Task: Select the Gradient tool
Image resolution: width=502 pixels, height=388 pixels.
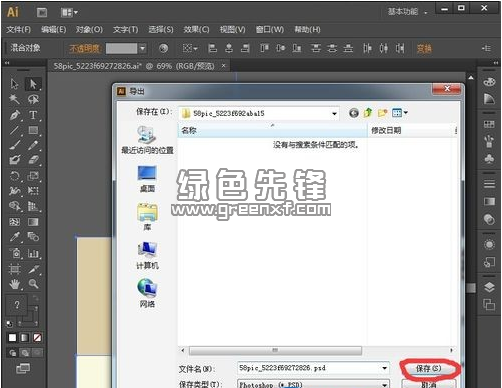Action: [33, 222]
